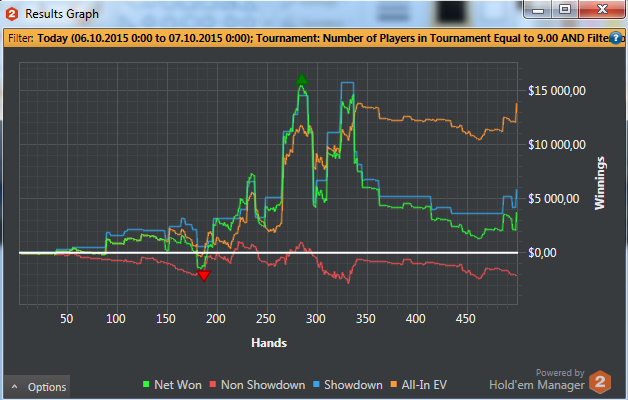Click the Hands axis title
Viewport: 628px width, 400px height.
tap(269, 343)
